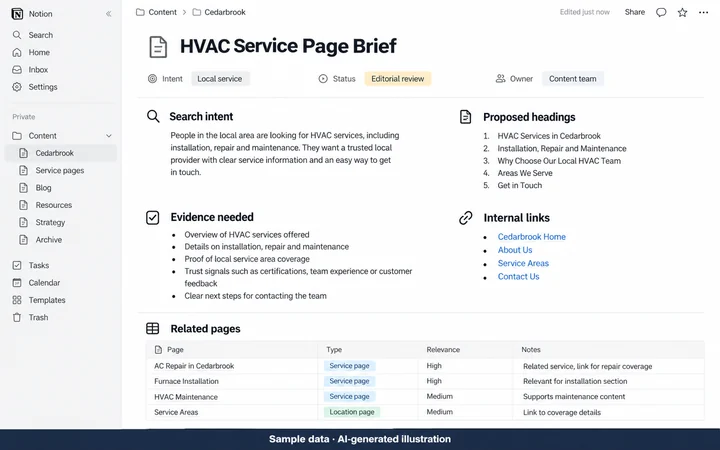
Task: Click the Related pages table icon
Action: [x=153, y=329]
